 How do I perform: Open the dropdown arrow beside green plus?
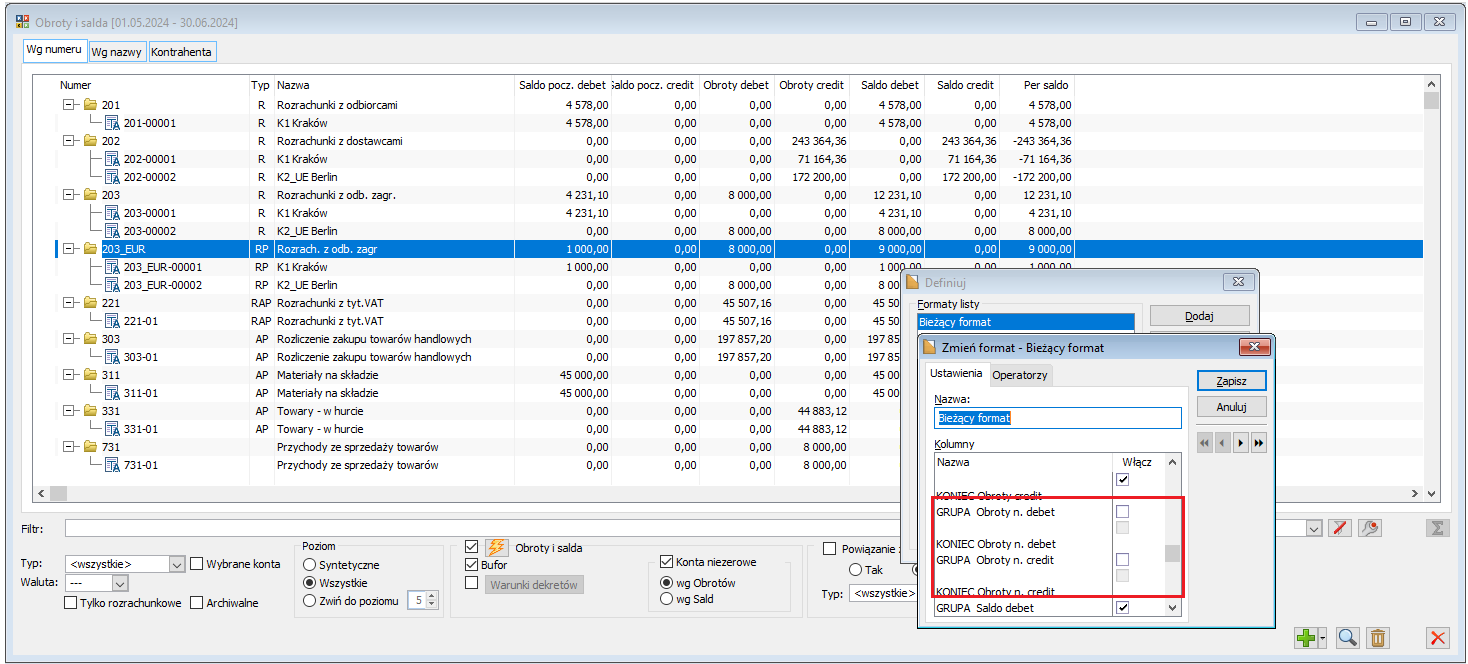tap(1321, 638)
